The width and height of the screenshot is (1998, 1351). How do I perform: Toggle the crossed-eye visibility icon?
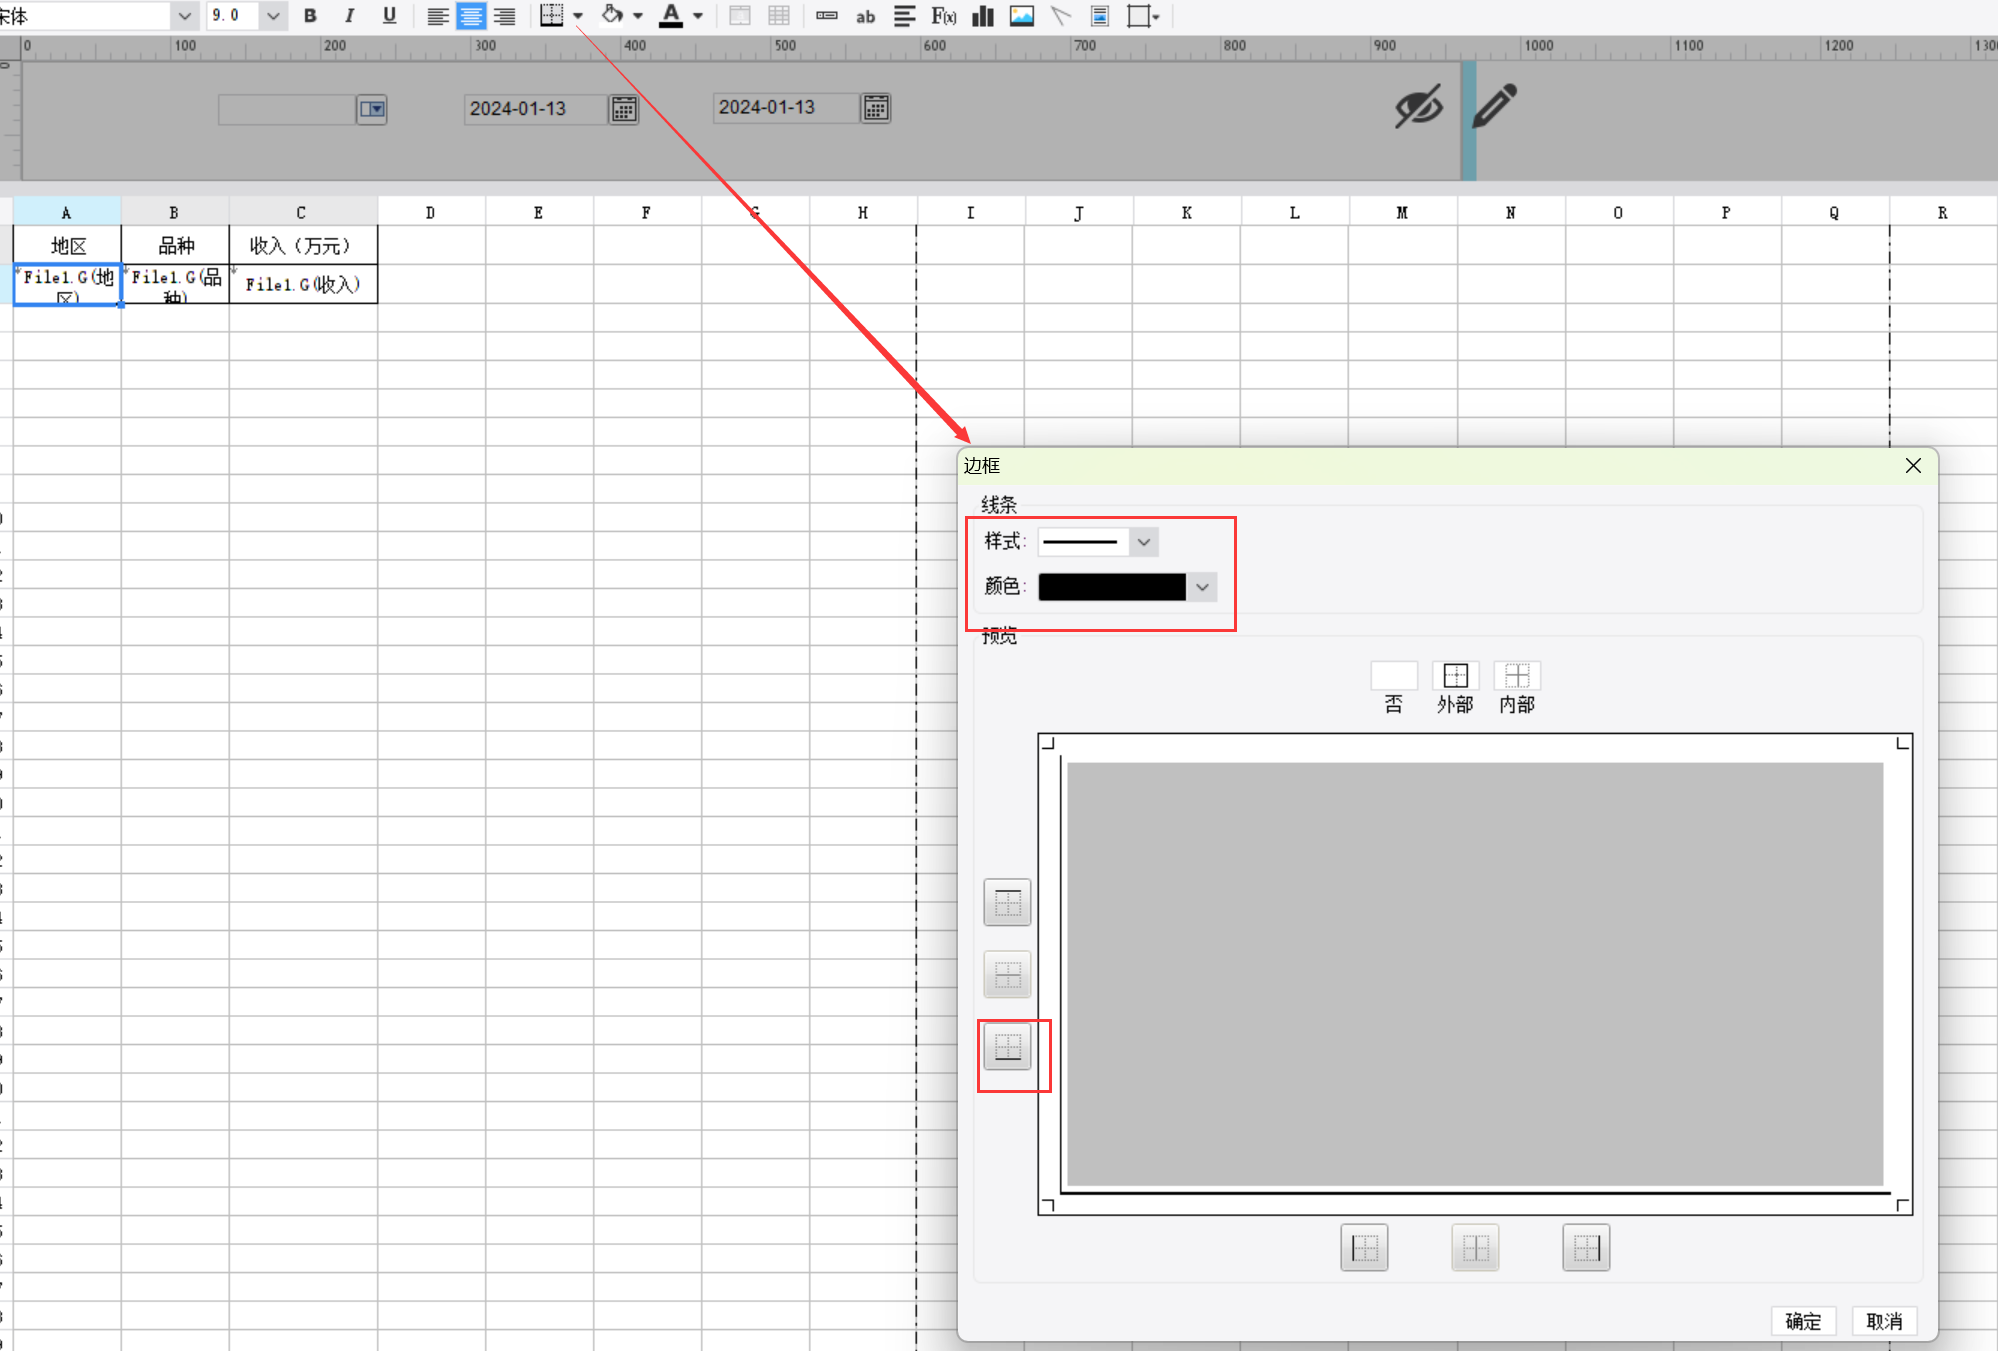pyautogui.click(x=1419, y=106)
